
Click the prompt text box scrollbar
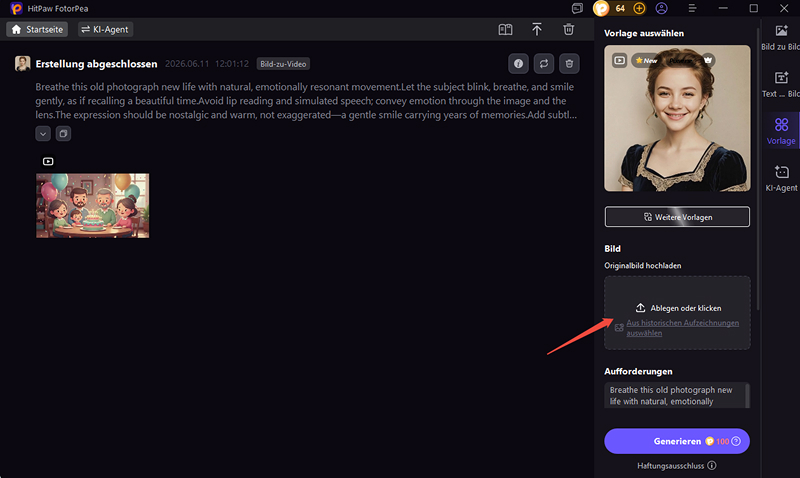[x=747, y=395]
